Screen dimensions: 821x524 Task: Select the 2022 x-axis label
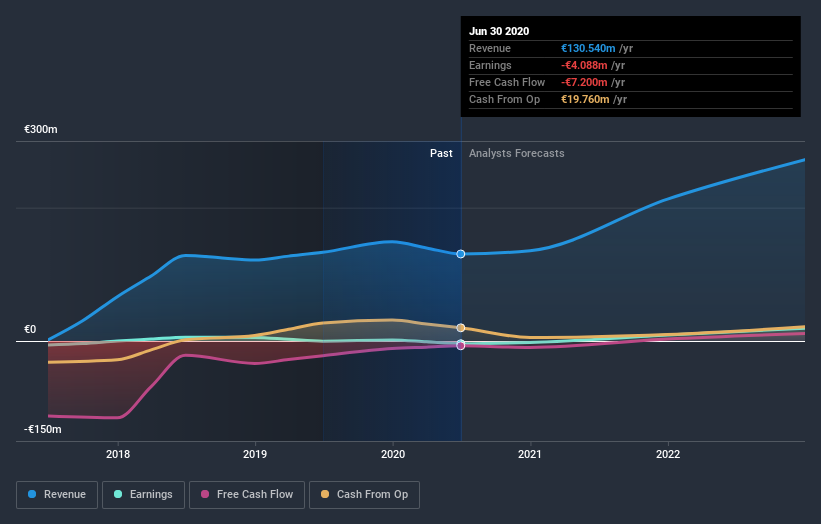point(668,454)
